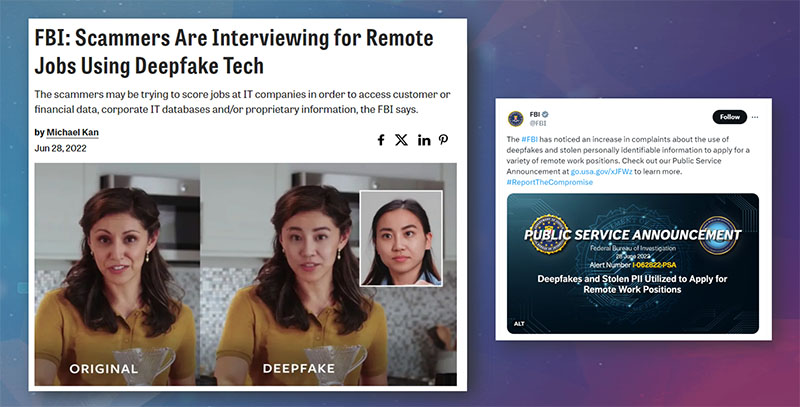Open the Public Service Announcement image
The height and width of the screenshot is (407, 800).
coord(633,264)
